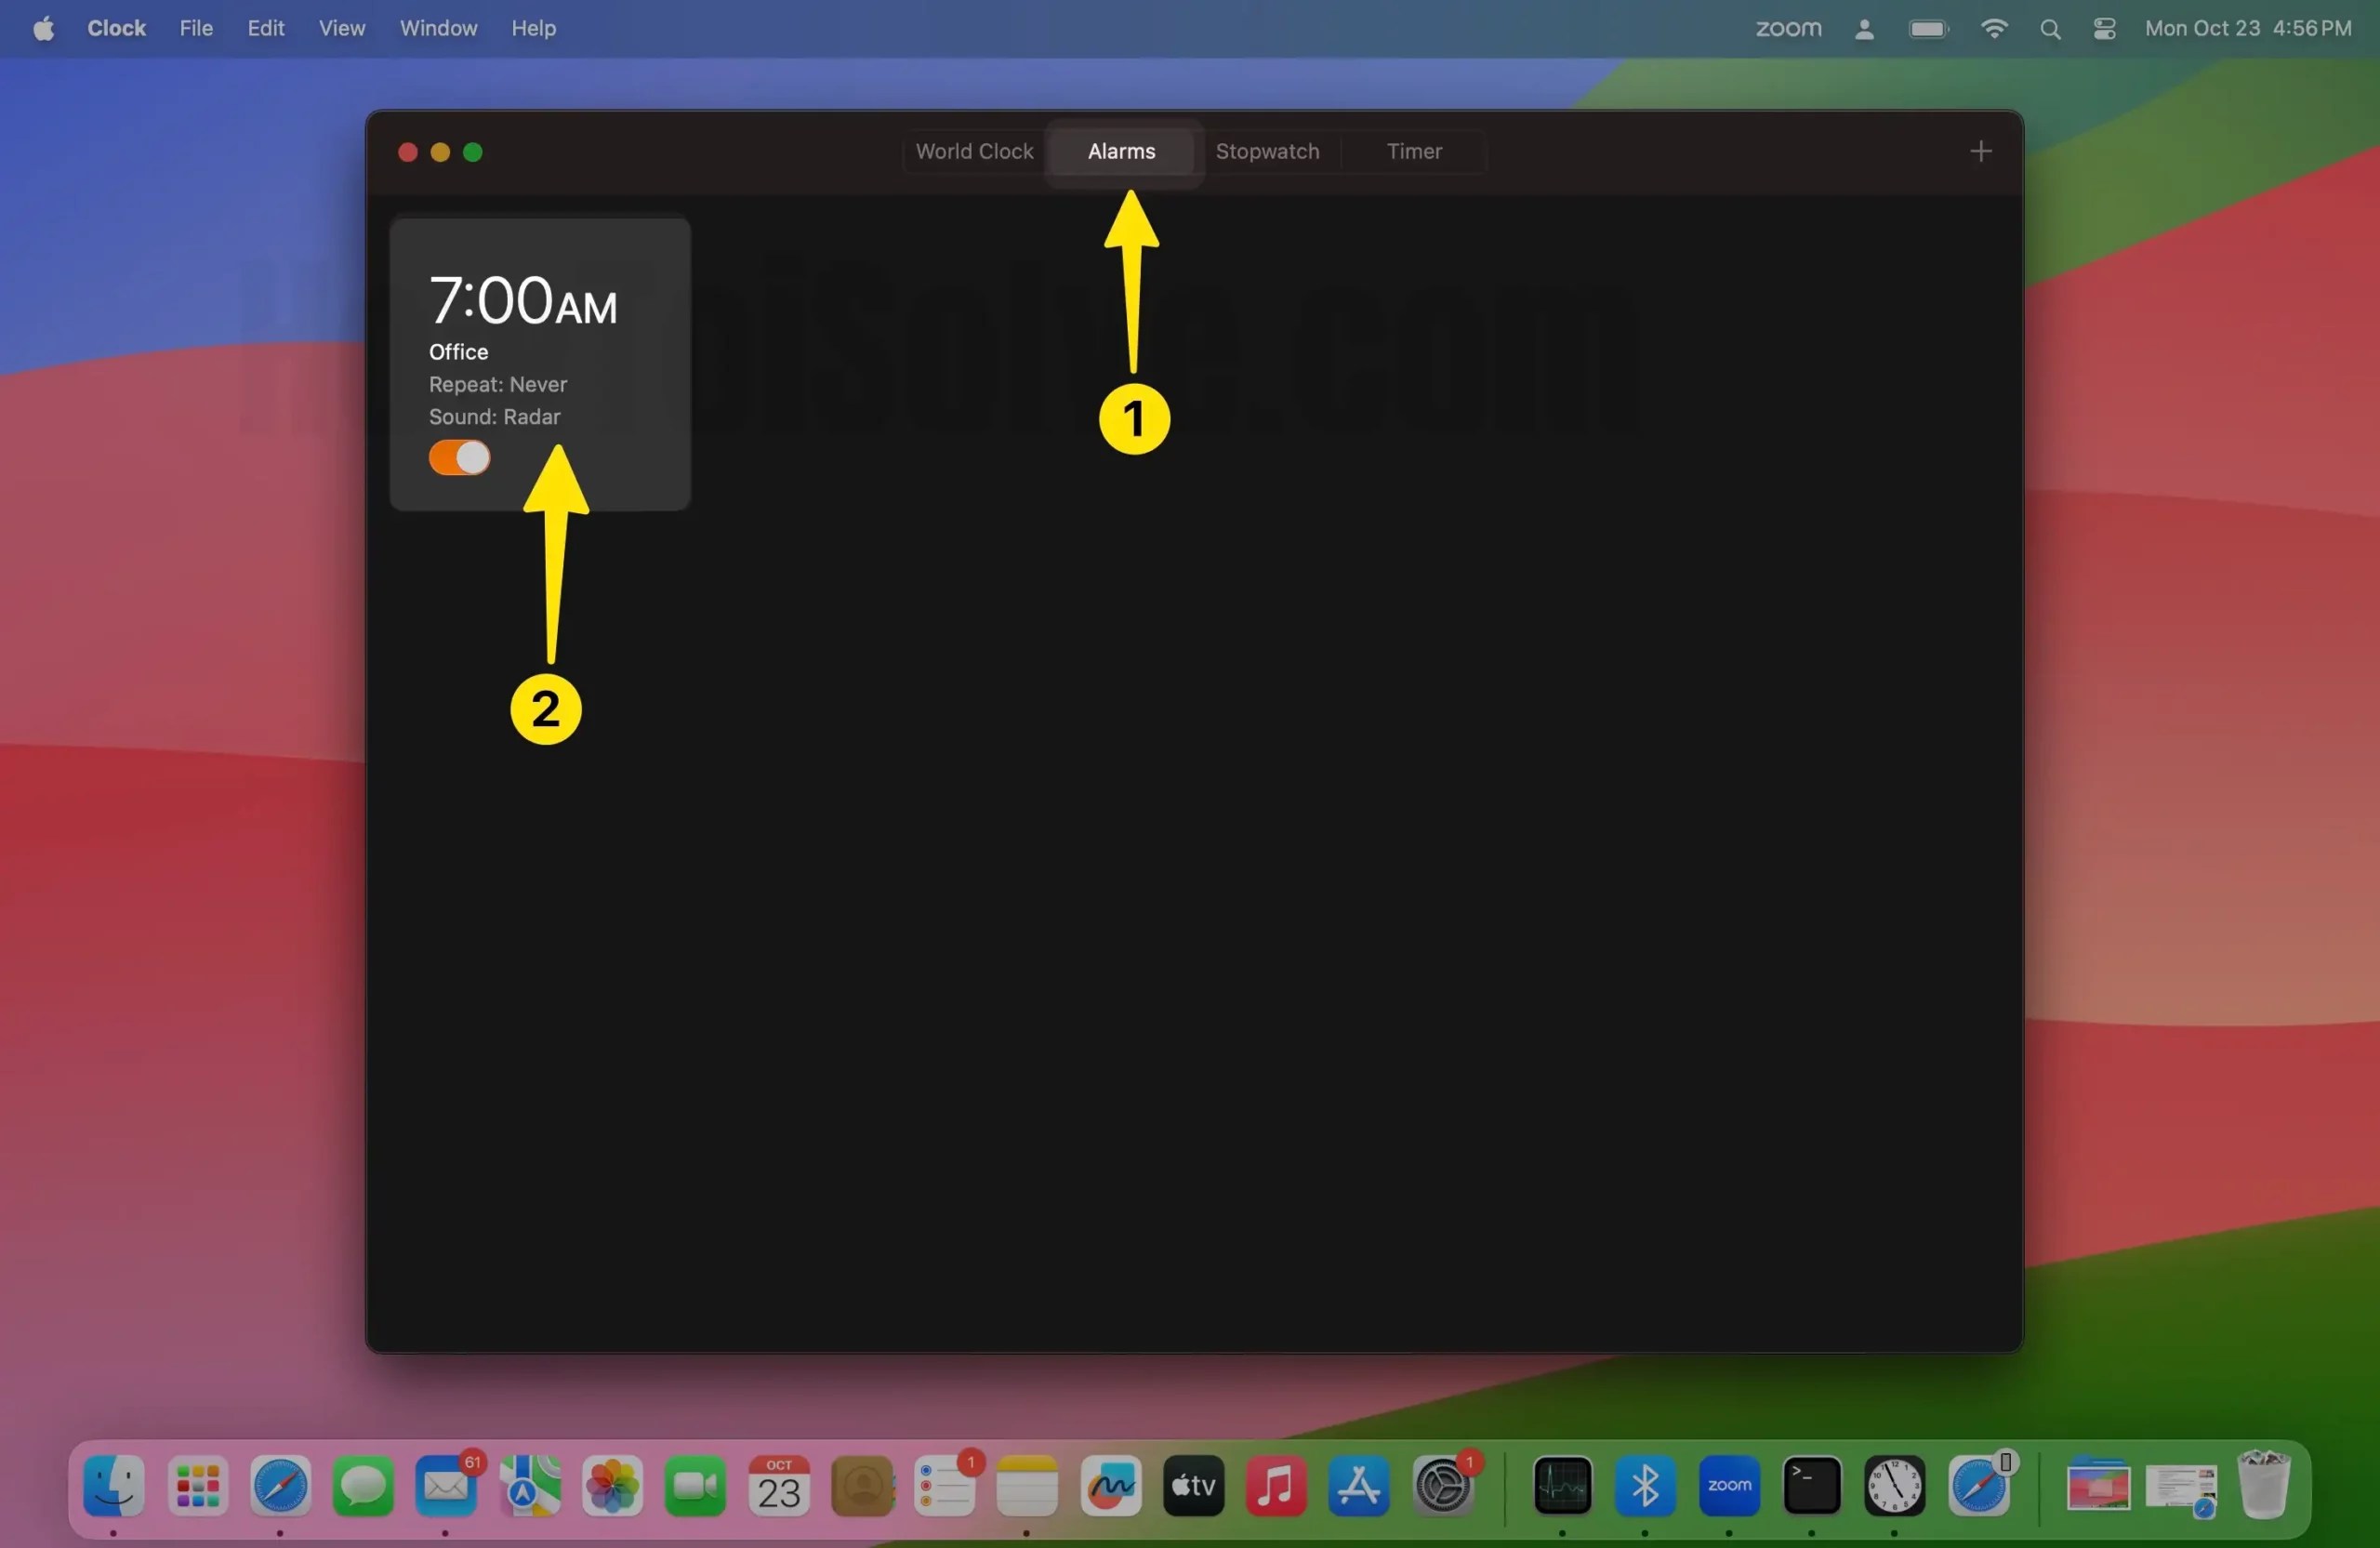
Task: Disable the Office 7:00 AM alarm
Action: coord(459,457)
